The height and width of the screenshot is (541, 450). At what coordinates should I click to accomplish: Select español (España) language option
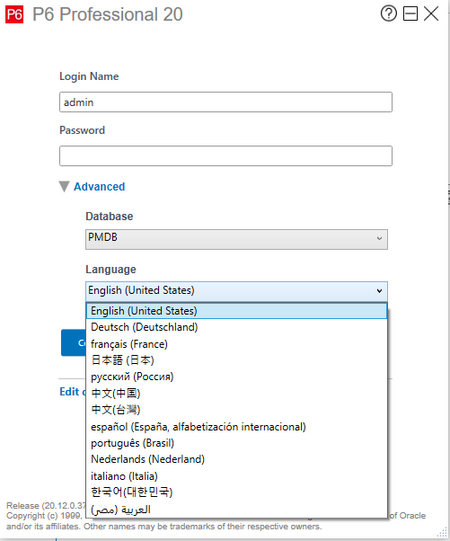coord(237,427)
